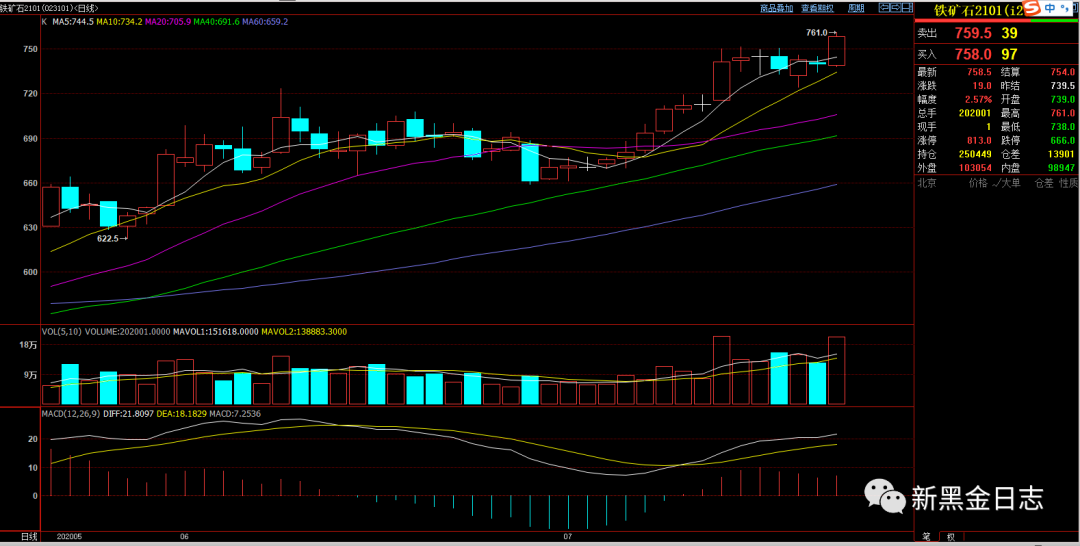Click the 涨跌 change value 19.0
The height and width of the screenshot is (546, 1080).
pyautogui.click(x=982, y=86)
